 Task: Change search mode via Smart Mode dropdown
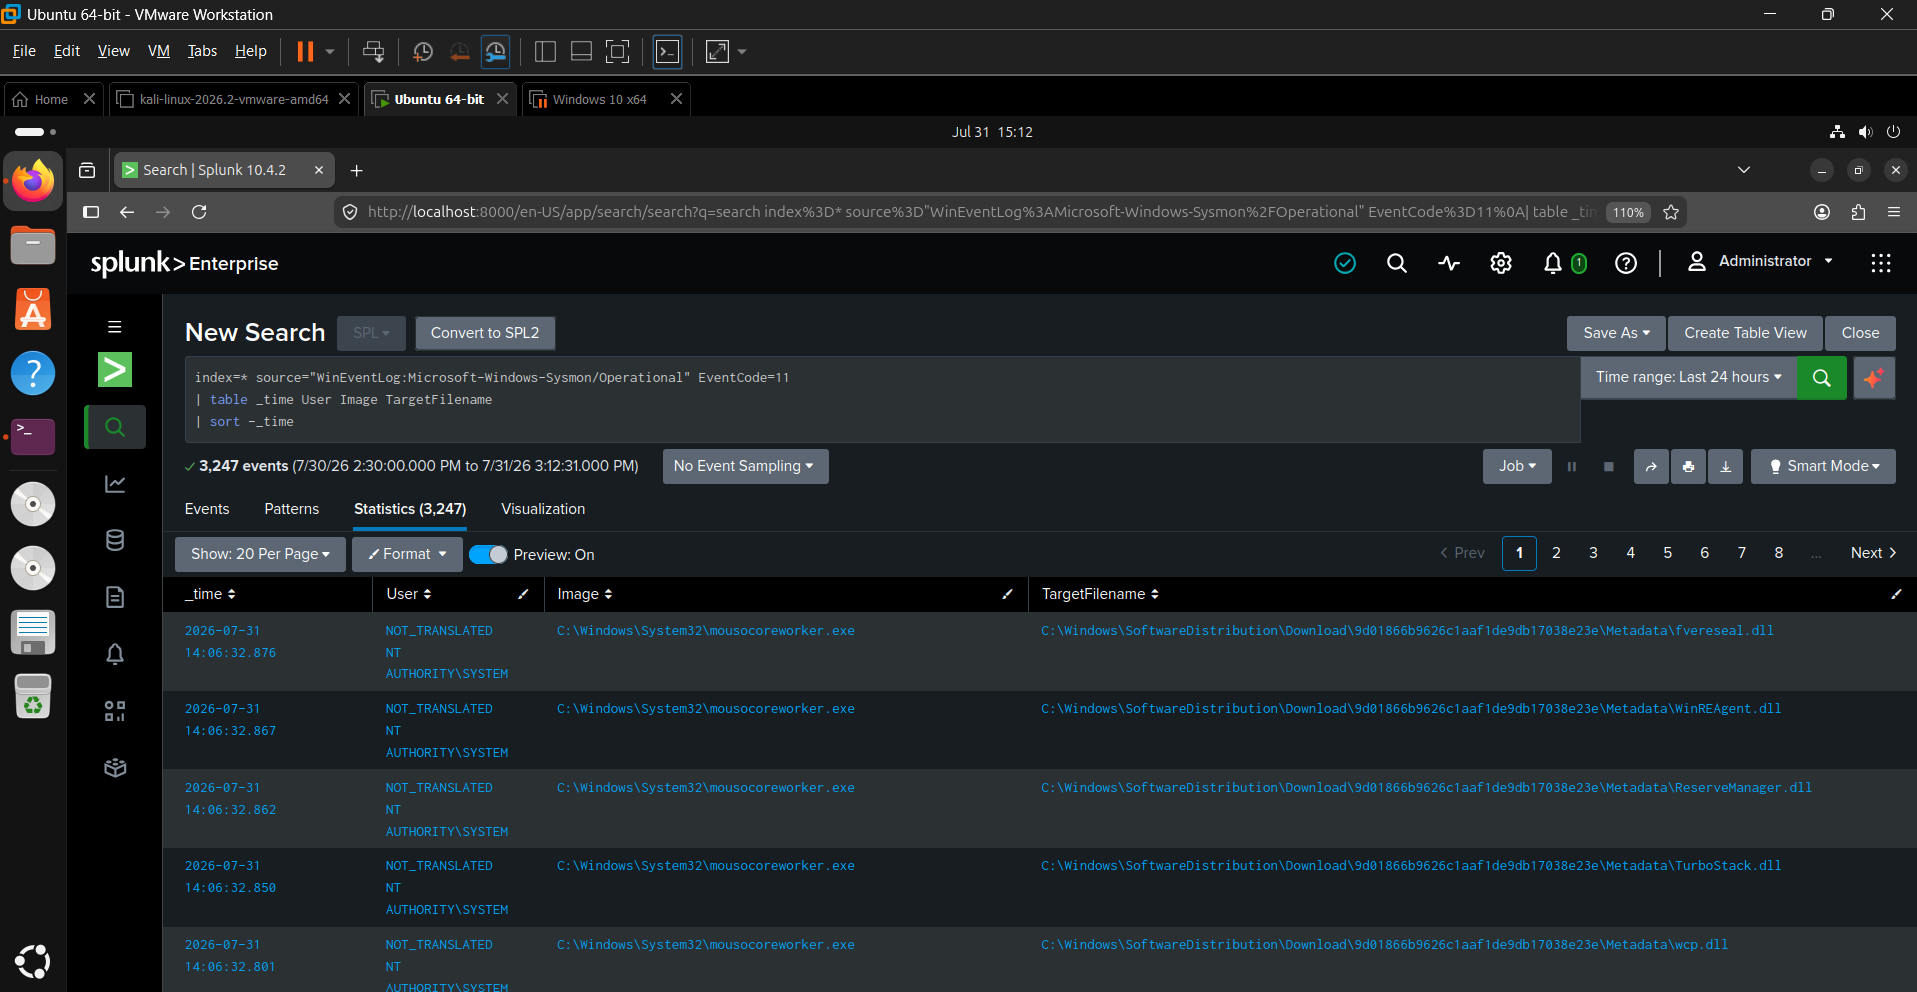(x=1823, y=466)
